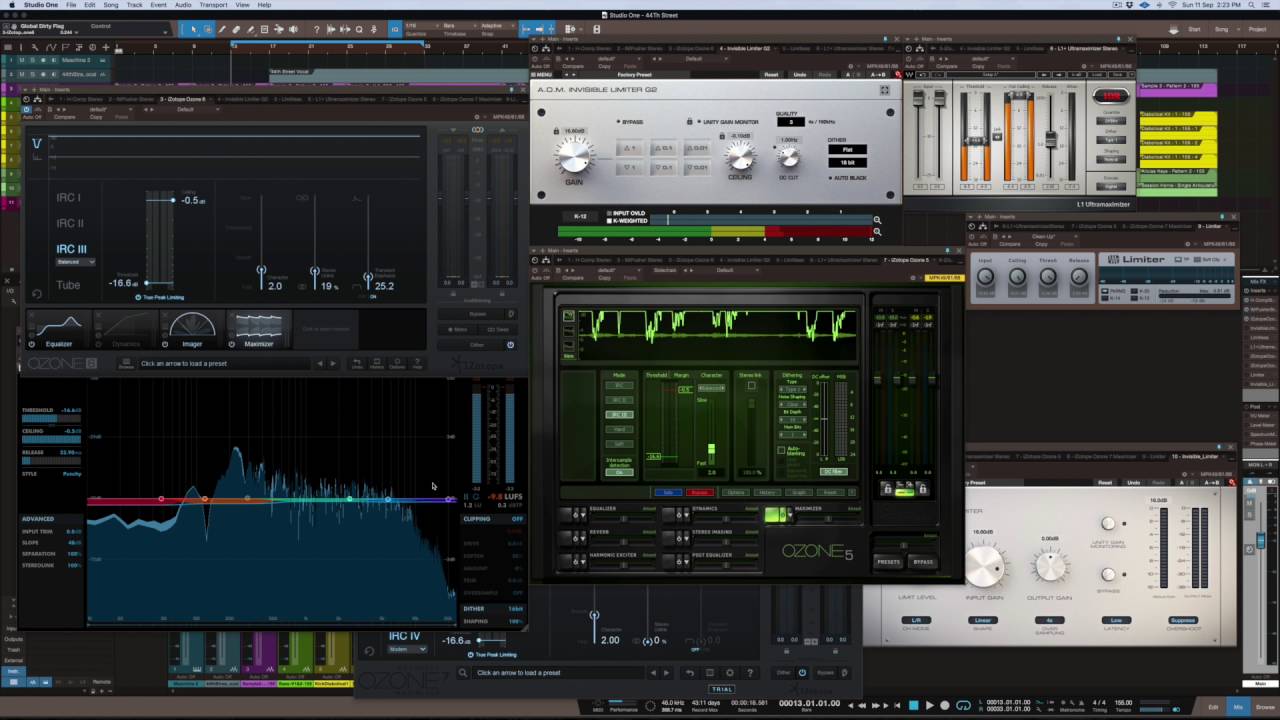This screenshot has width=1280, height=720.
Task: Open the Transport menu
Action: (x=213, y=5)
